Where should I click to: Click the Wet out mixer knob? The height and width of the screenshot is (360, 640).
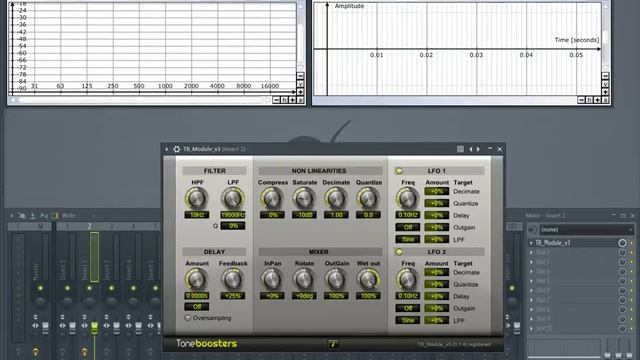click(368, 280)
